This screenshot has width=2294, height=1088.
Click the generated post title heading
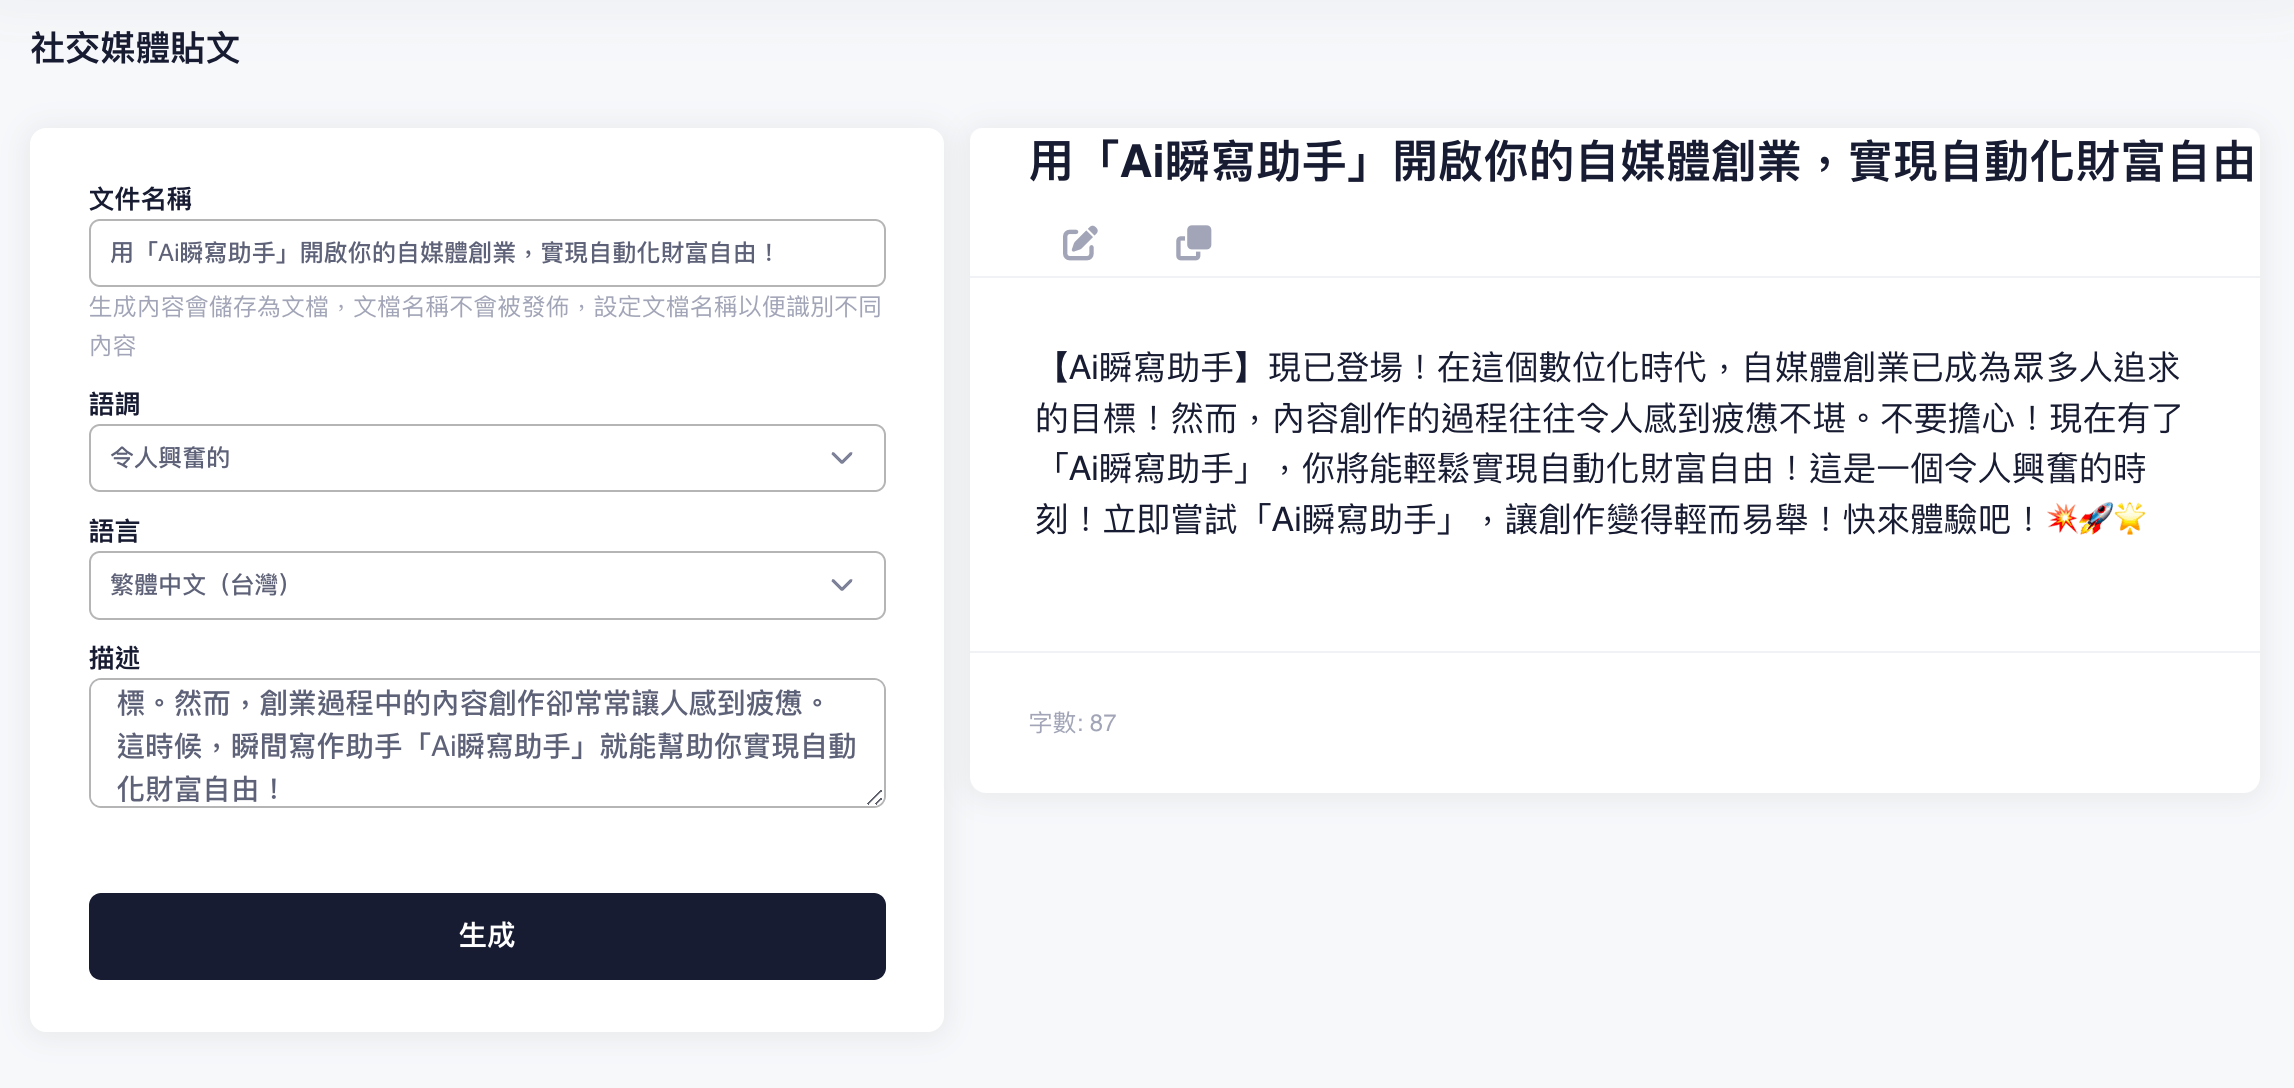pos(1640,162)
